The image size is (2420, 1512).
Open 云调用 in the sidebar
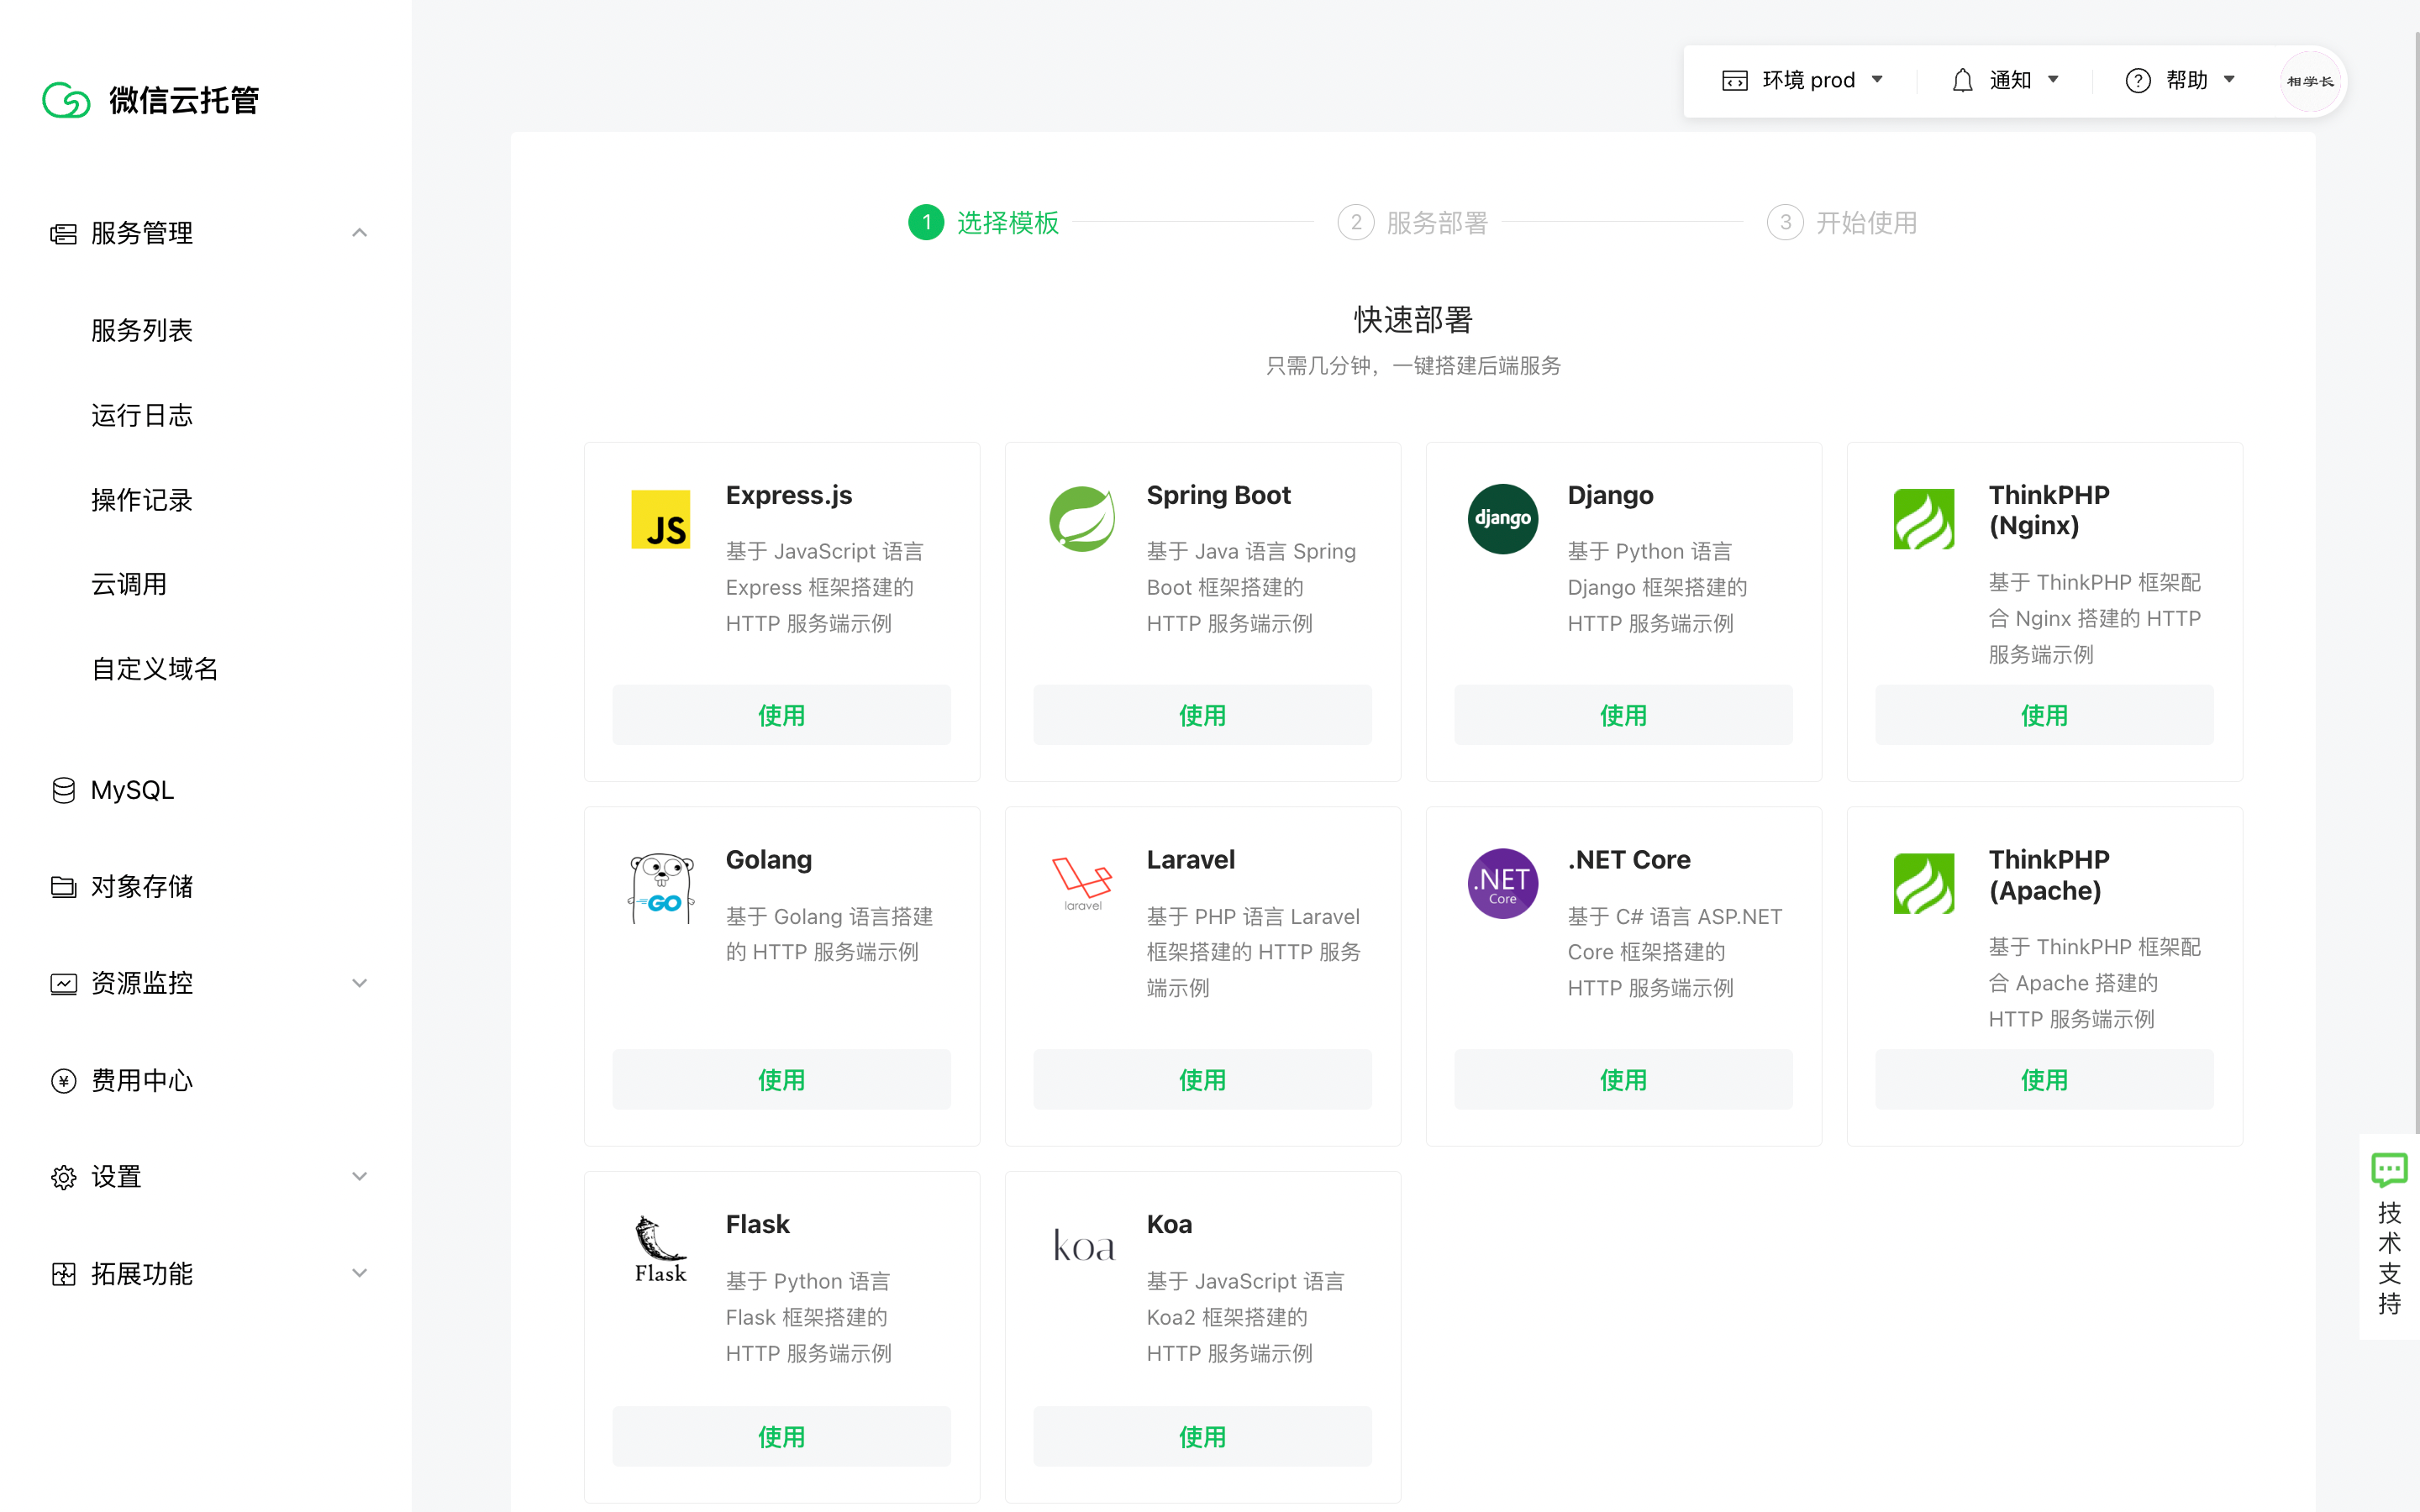(128, 585)
